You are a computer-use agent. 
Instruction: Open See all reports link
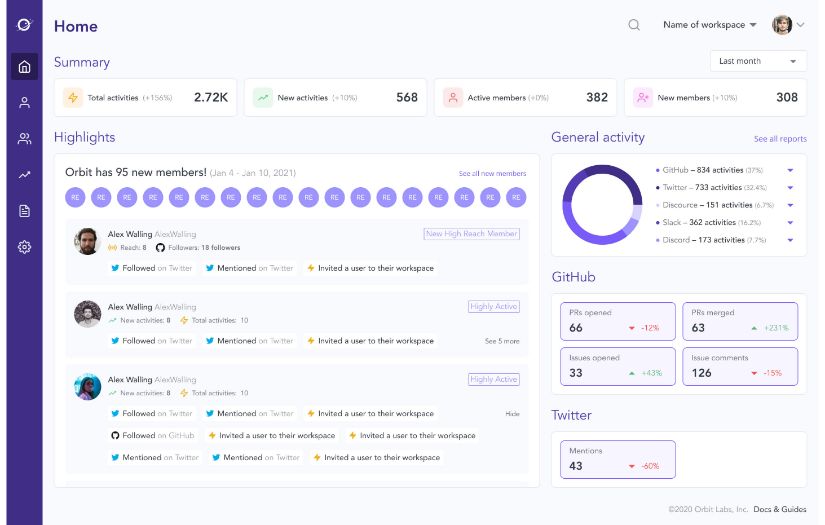point(780,139)
